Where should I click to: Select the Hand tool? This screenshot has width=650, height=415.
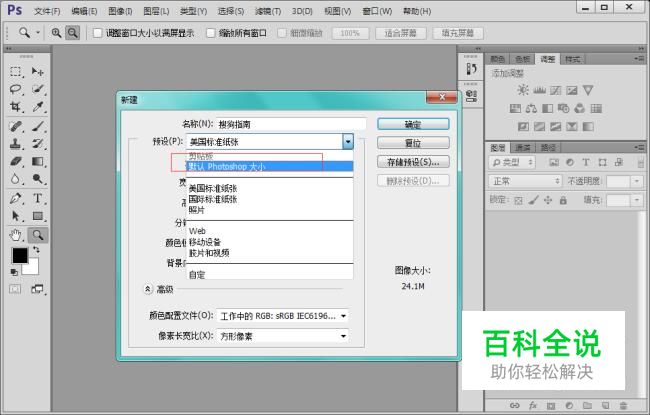(15, 235)
